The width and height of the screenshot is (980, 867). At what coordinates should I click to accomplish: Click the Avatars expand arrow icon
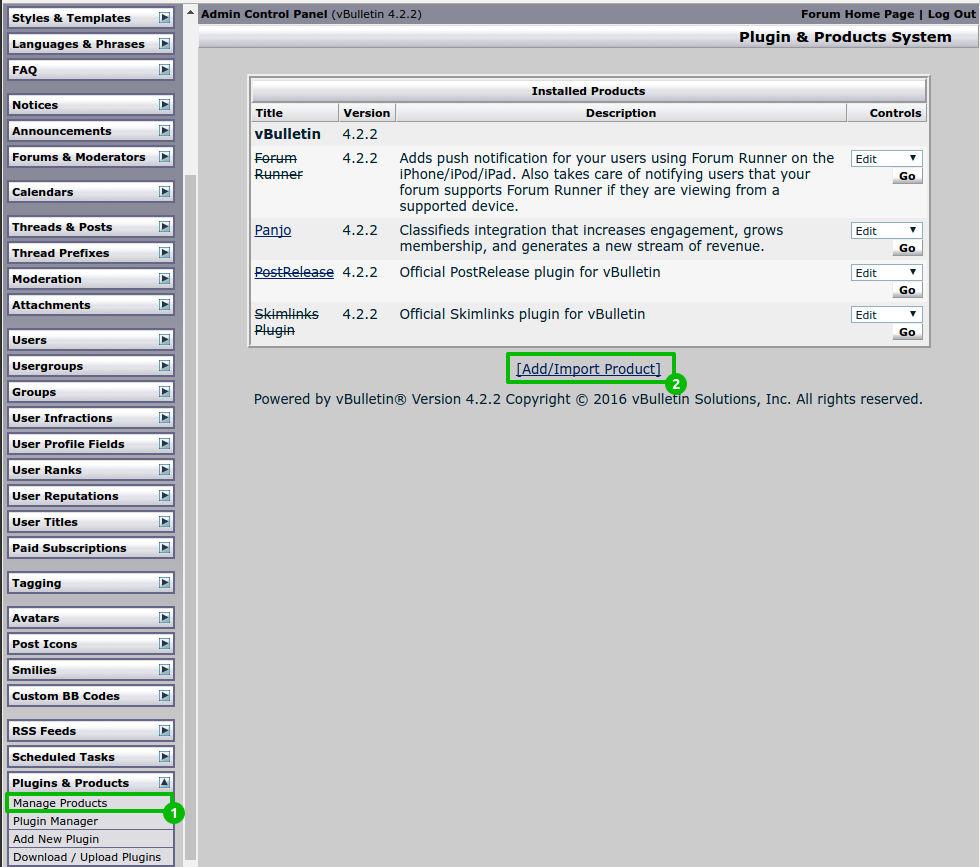tap(164, 618)
